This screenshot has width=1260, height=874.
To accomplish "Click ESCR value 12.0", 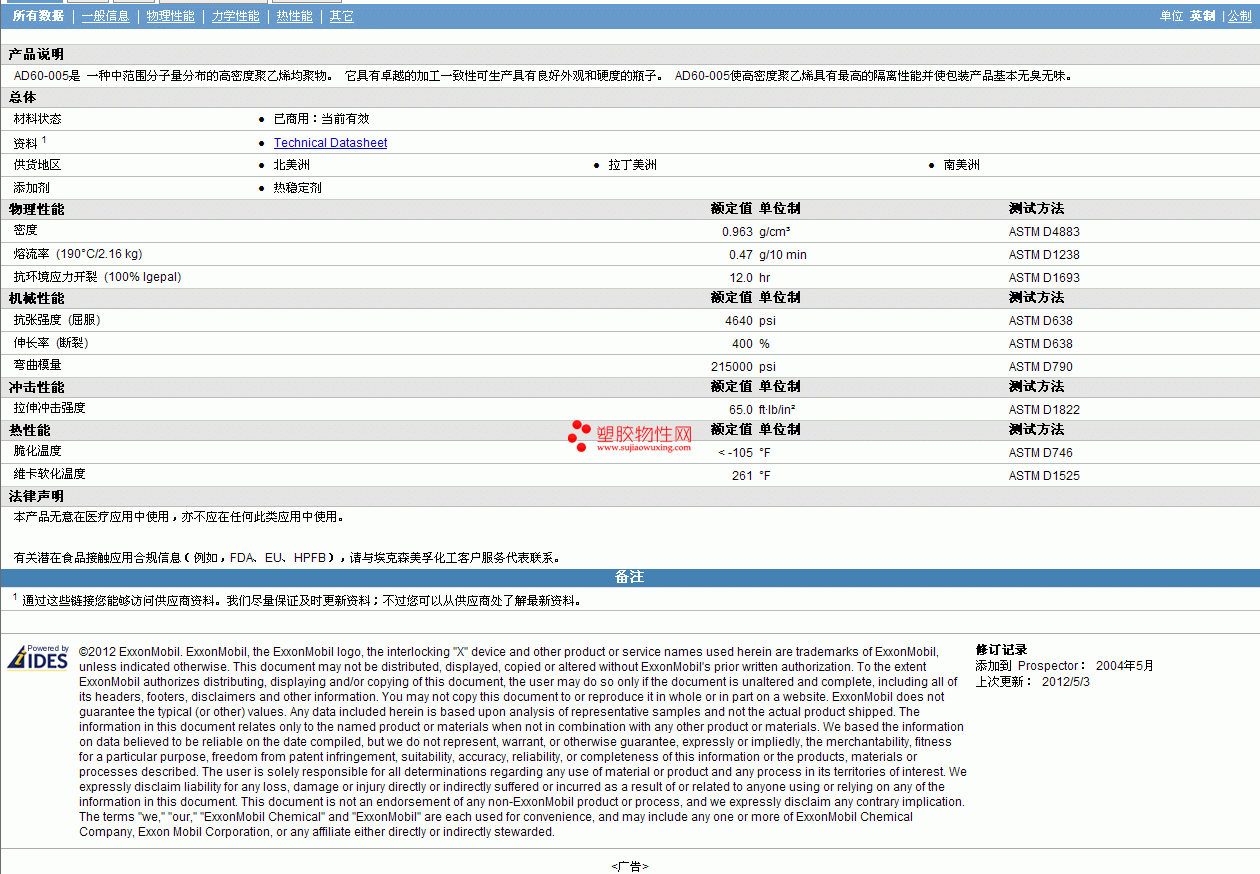I will [x=741, y=278].
